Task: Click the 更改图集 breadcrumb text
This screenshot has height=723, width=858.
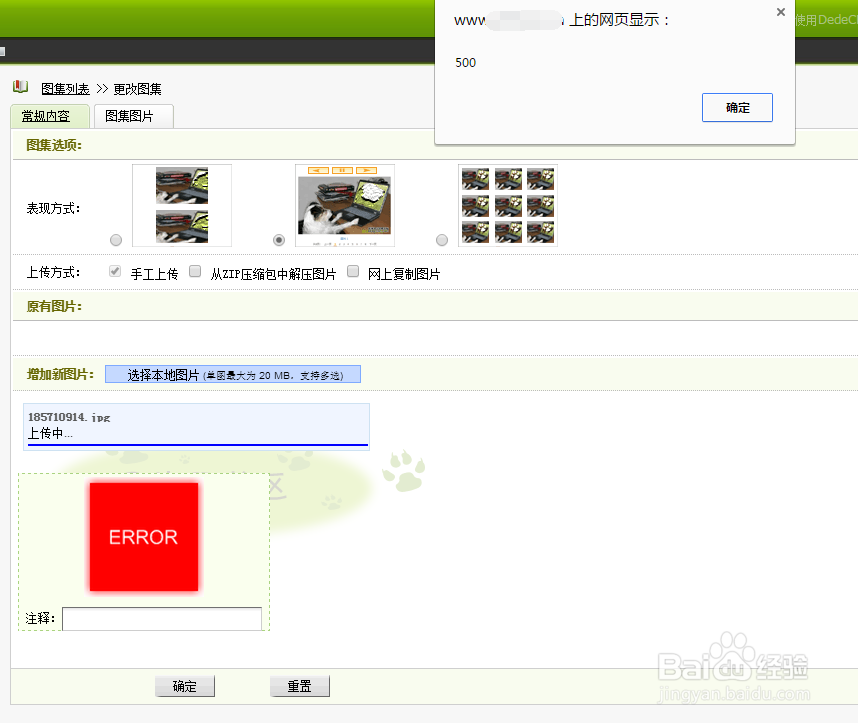Action: (x=137, y=89)
